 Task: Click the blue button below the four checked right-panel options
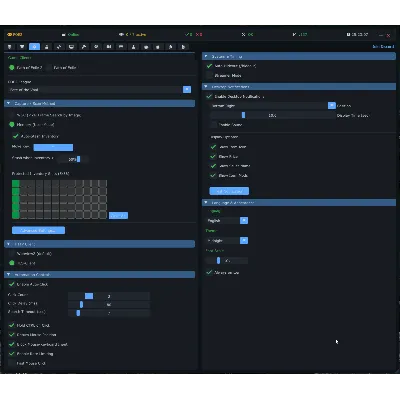[229, 191]
